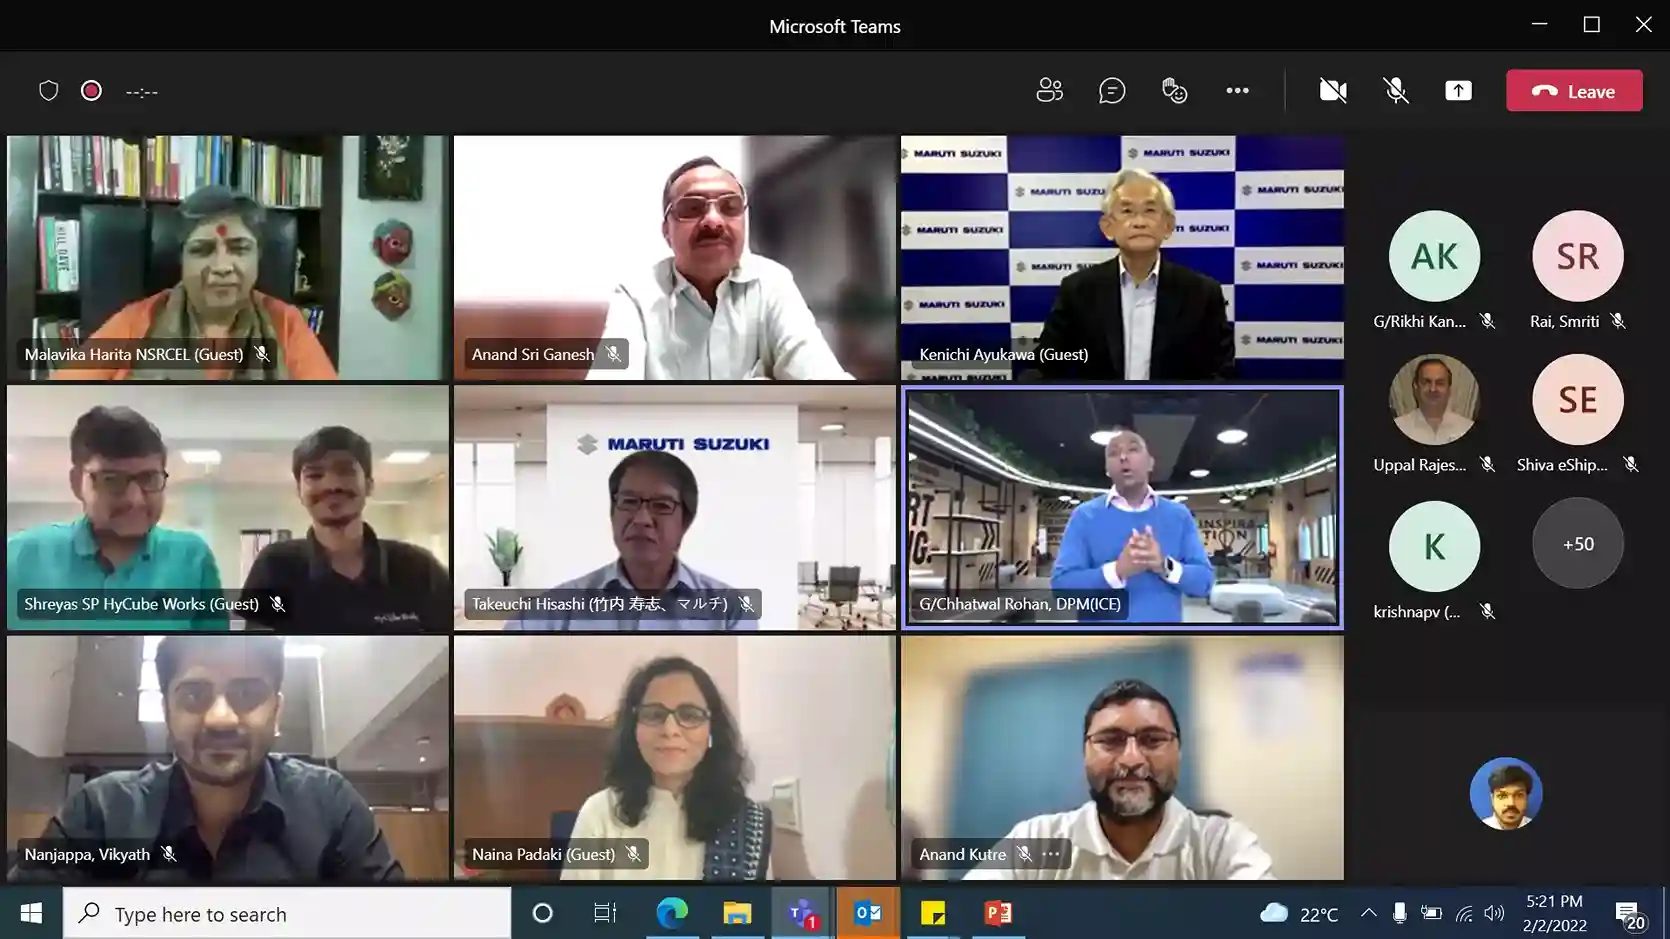
Task: Turn the camera on
Action: [1333, 91]
